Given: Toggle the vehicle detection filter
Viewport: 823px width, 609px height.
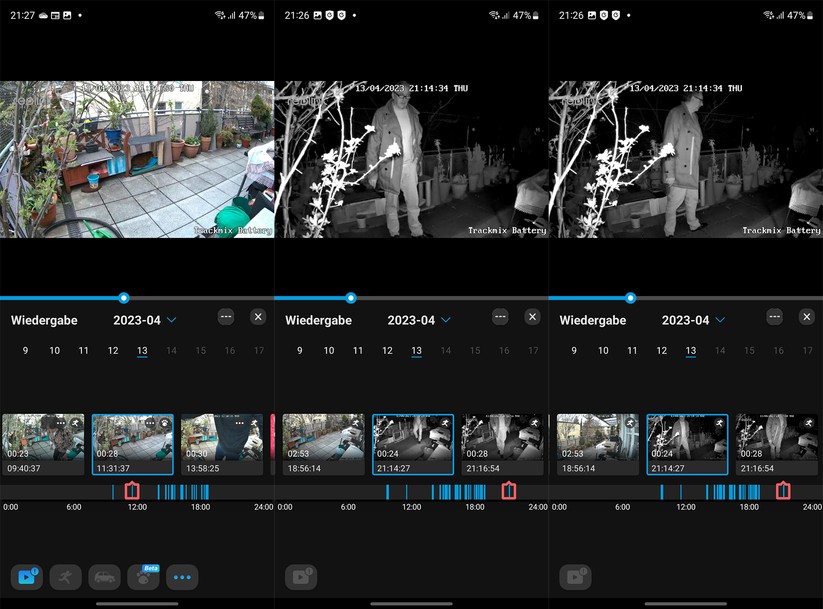Looking at the screenshot, I should [105, 578].
